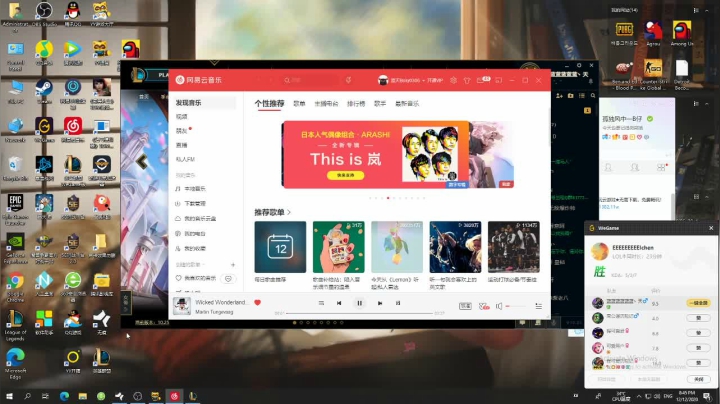Select the 歌单 tab

[x=299, y=104]
